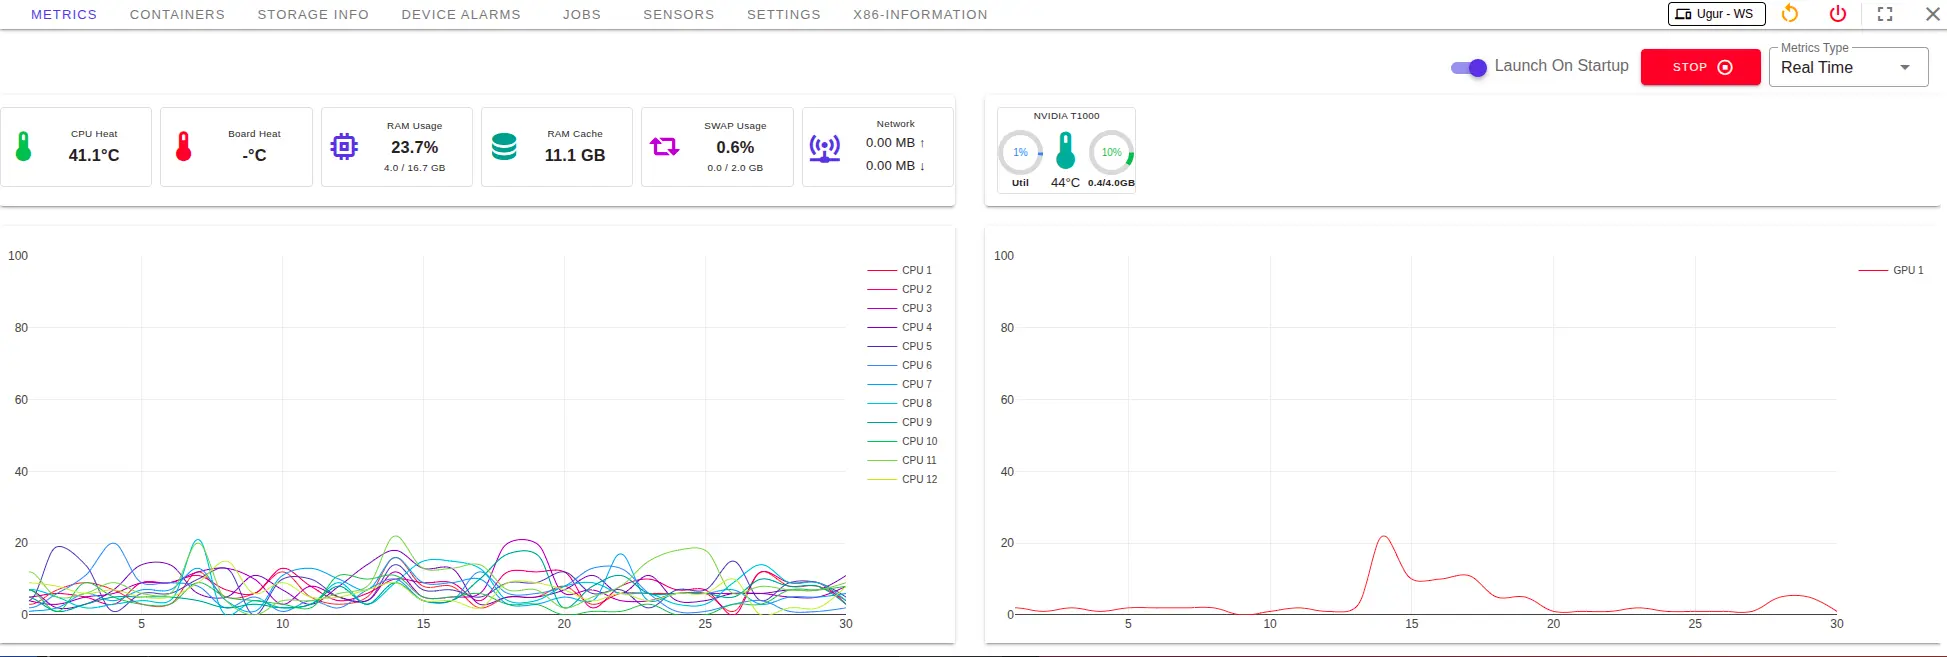Switch to the Containers tab
Viewport: 1947px width, 657px height.
(x=177, y=15)
